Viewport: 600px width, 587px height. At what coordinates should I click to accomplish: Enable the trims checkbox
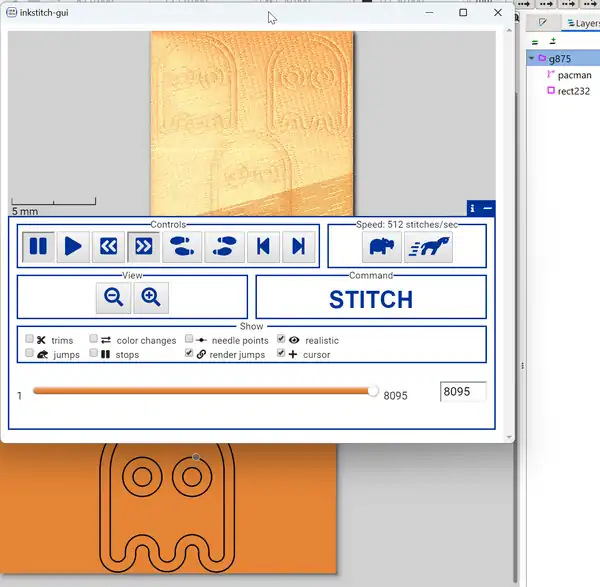click(x=30, y=340)
